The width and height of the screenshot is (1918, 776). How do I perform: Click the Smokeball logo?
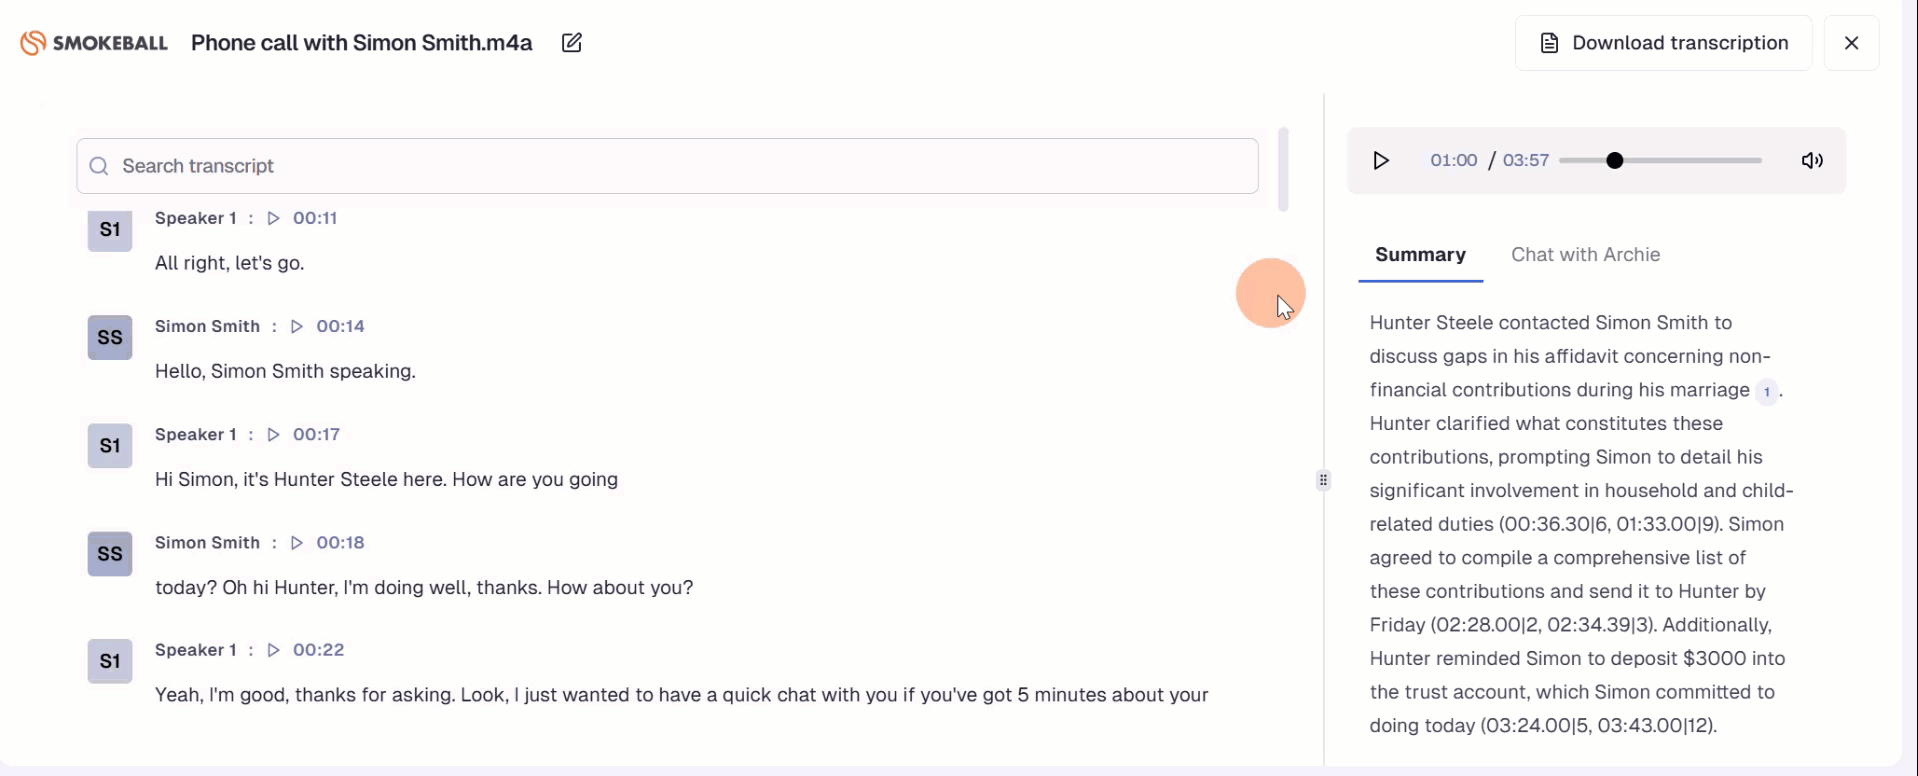pyautogui.click(x=94, y=43)
